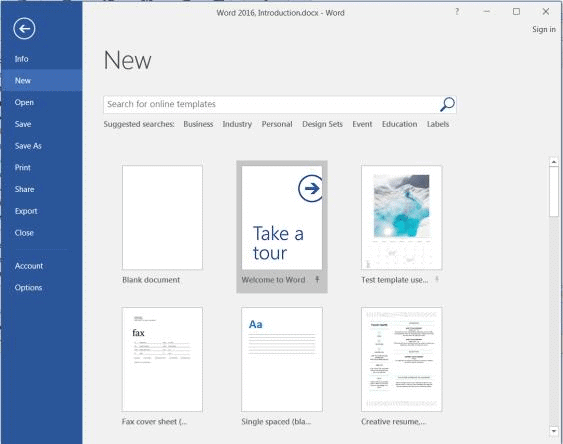Go to the Open page

[x=42, y=102]
